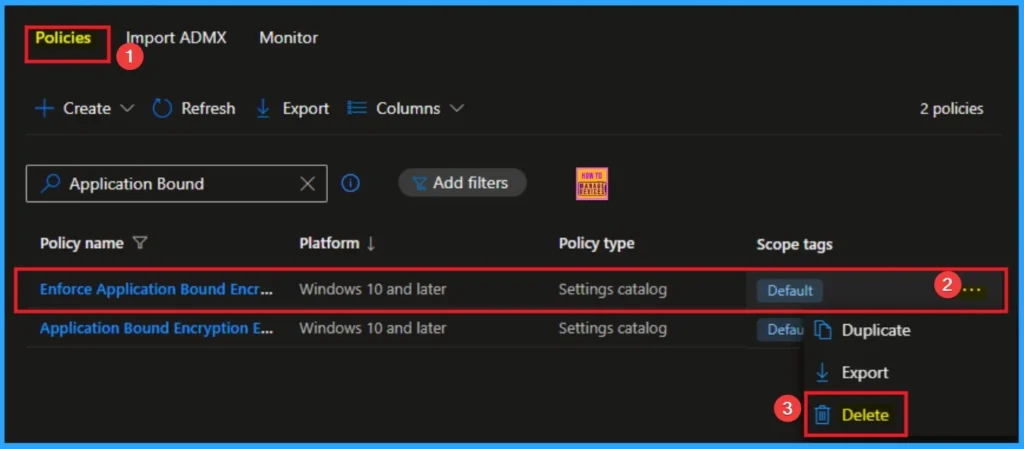Click the search magnifier icon

tap(50, 183)
